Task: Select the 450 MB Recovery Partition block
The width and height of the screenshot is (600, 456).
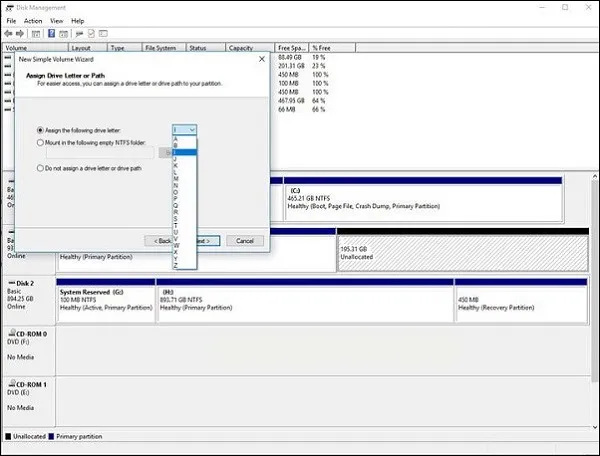Action: tap(521, 301)
